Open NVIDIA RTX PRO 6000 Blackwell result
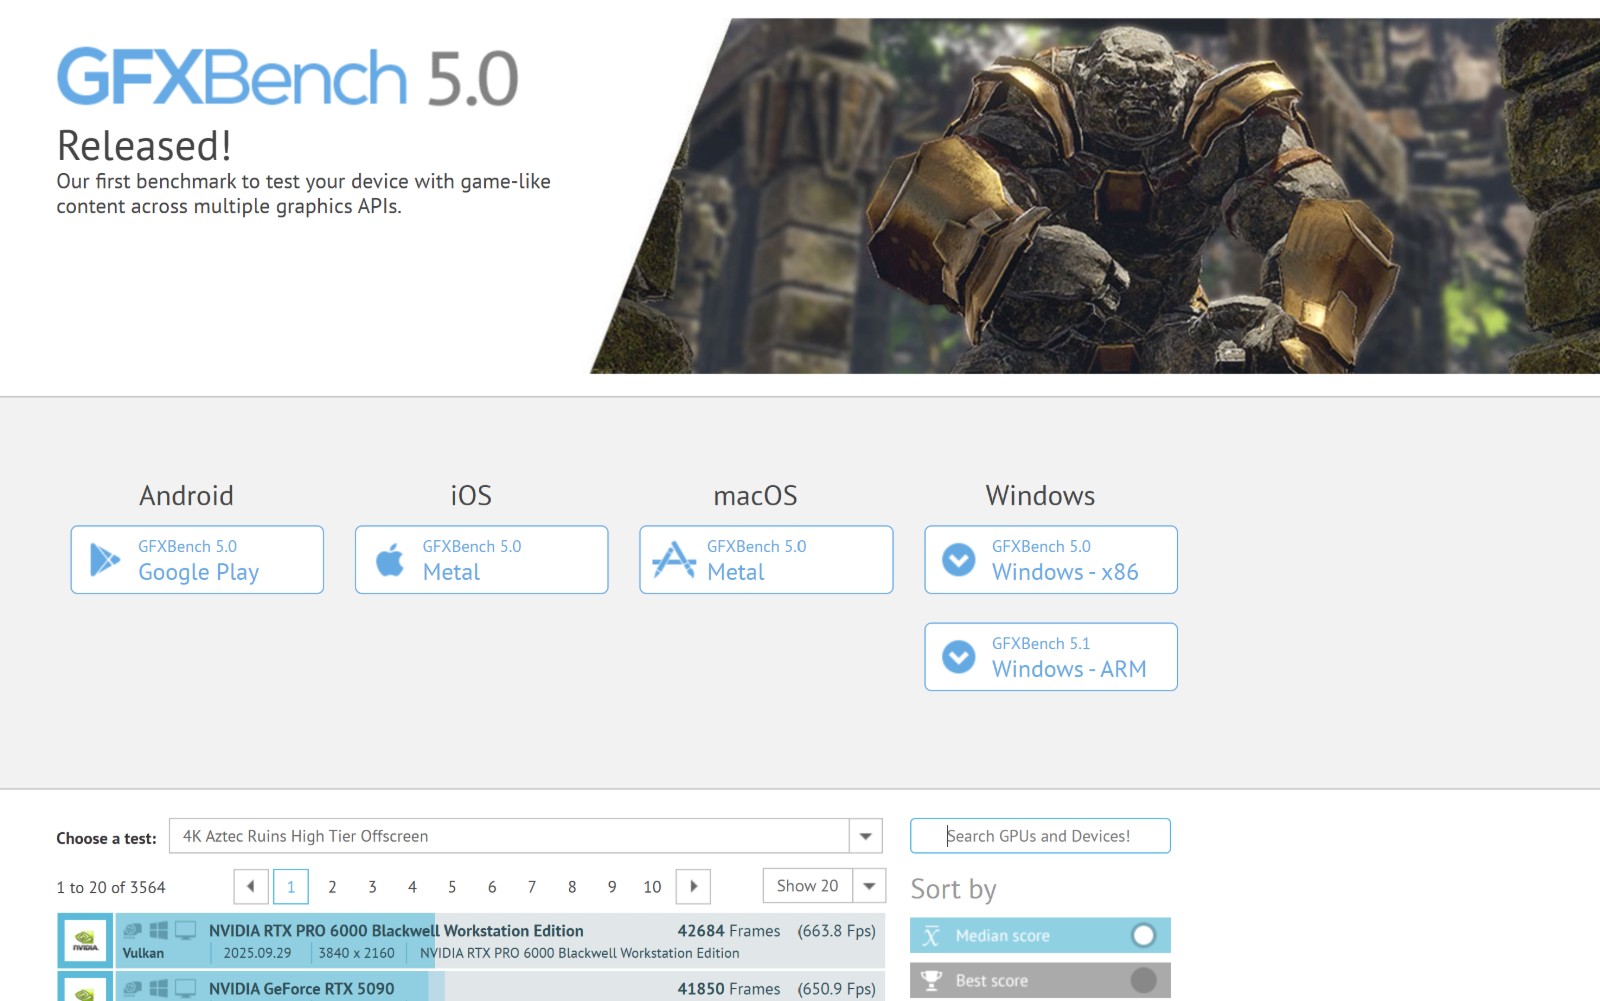Viewport: 1600px width, 1001px height. point(396,931)
